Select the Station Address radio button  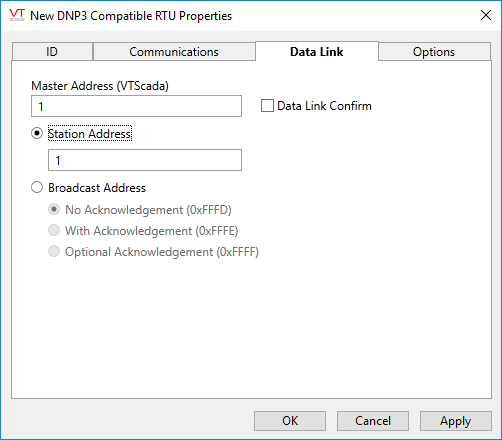point(37,134)
